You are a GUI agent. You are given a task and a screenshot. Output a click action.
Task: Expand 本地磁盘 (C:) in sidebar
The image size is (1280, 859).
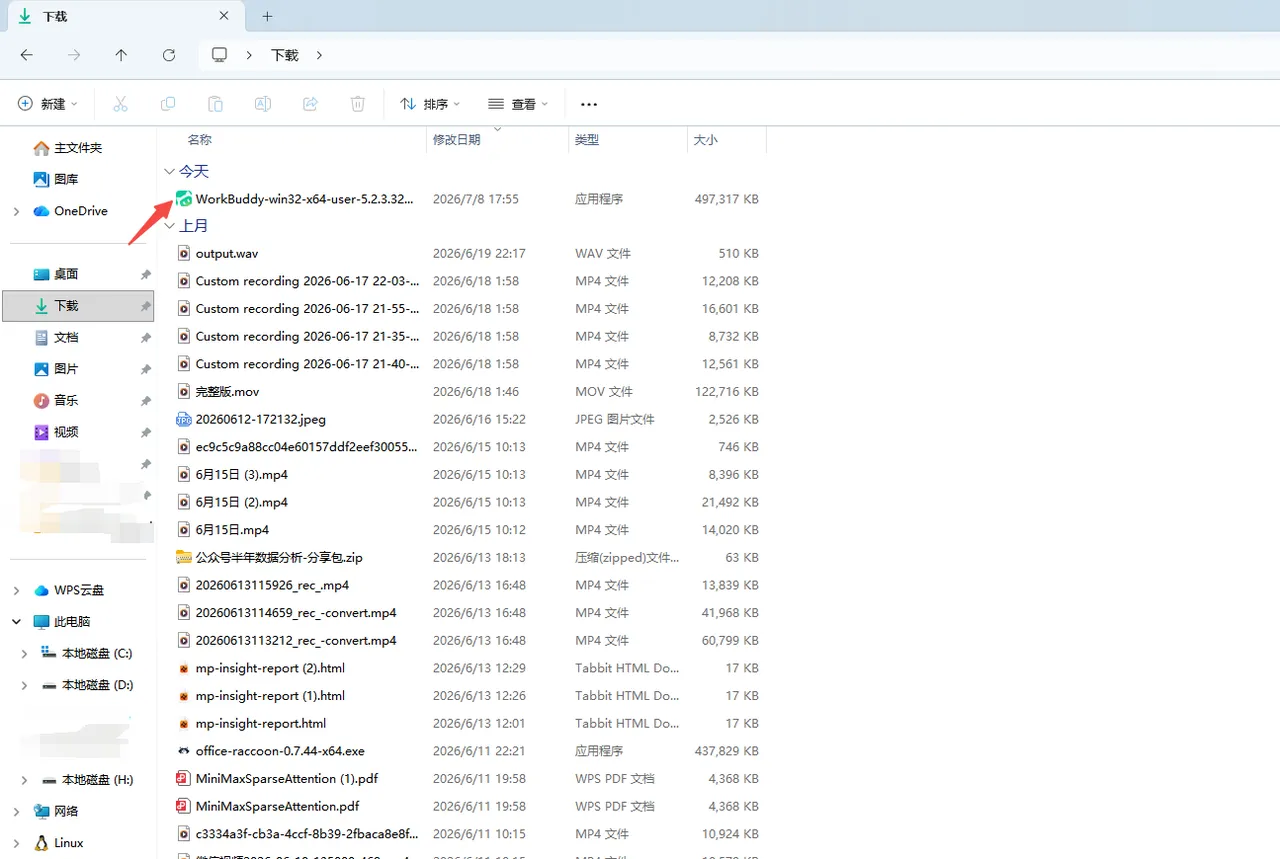tap(25, 654)
